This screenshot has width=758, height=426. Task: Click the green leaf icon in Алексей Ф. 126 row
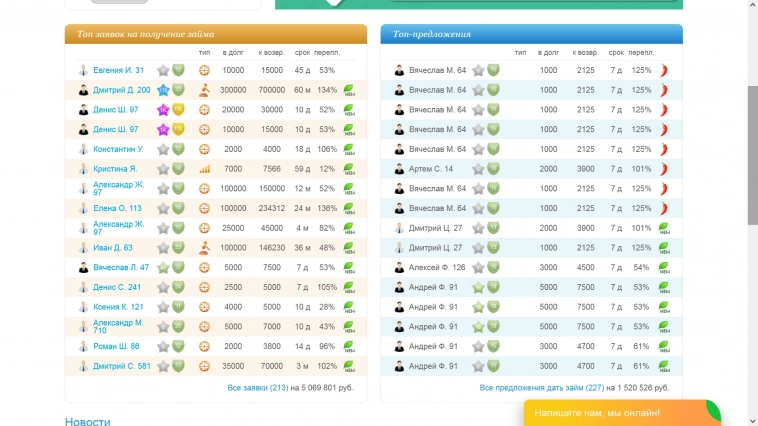pos(663,268)
